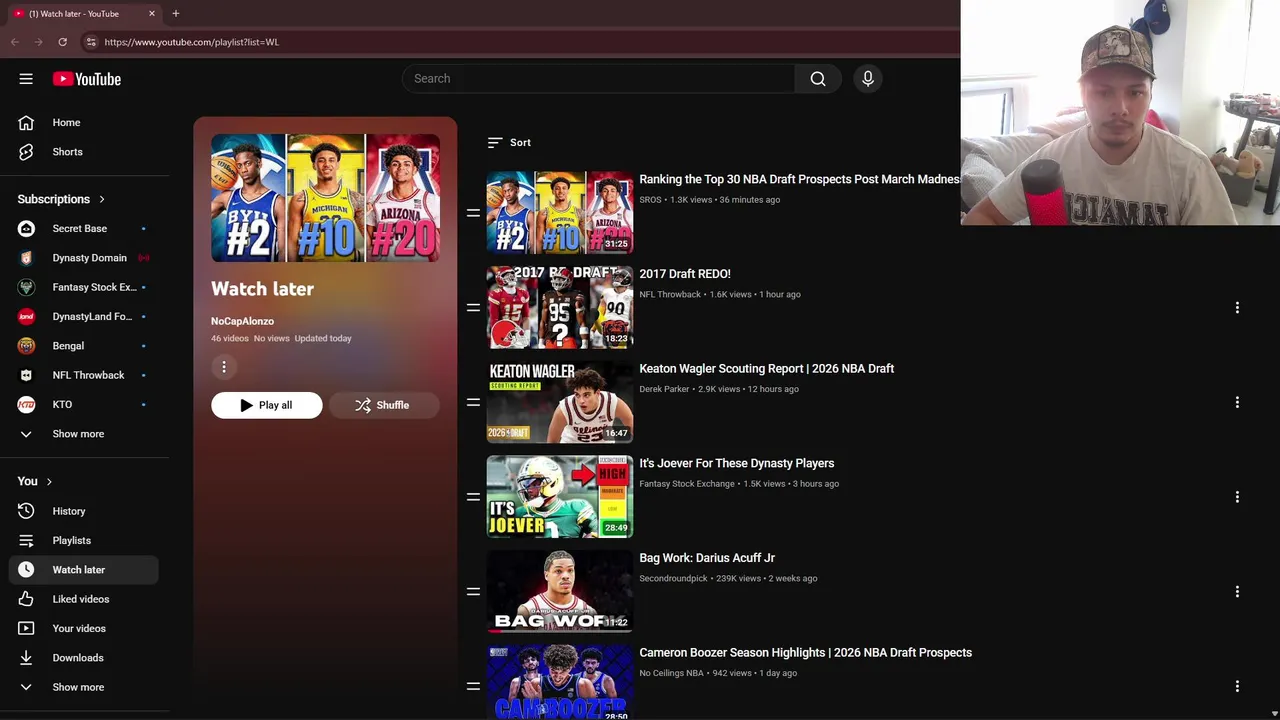Click the Watch later playlist cover thumbnail
Viewport: 1280px width, 720px height.
tap(325, 198)
